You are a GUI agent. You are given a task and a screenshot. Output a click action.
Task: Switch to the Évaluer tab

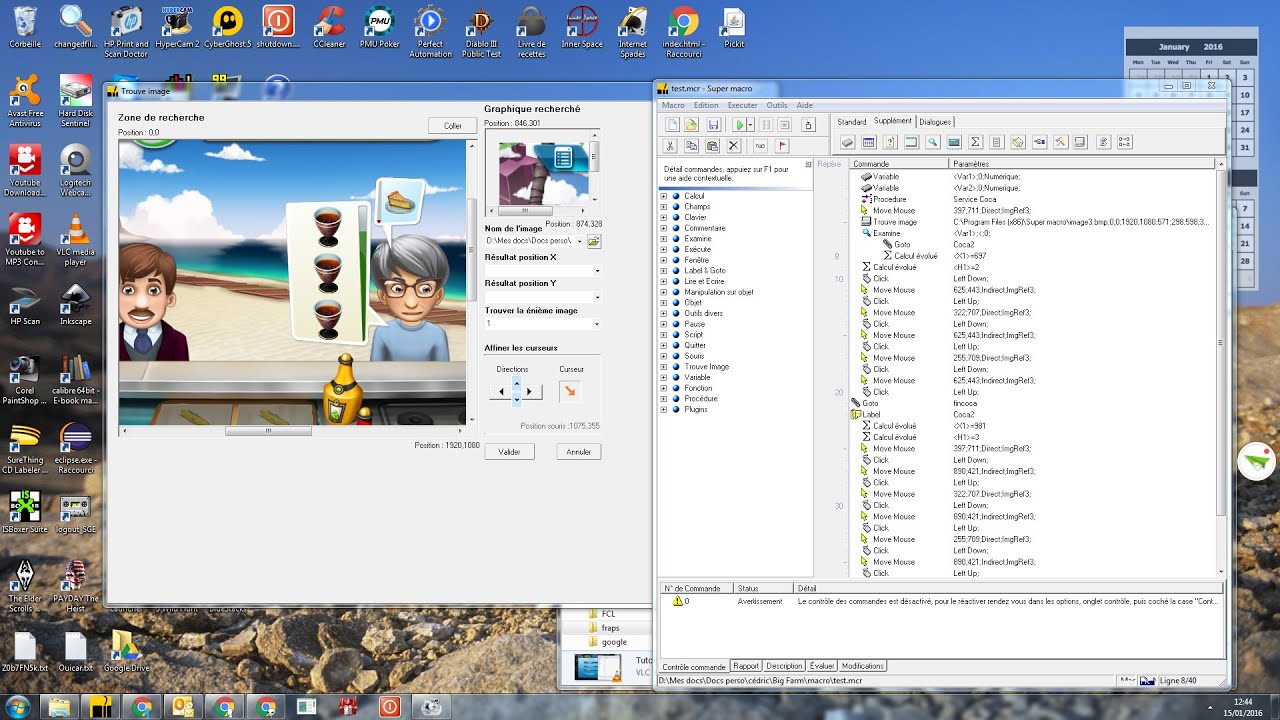822,666
